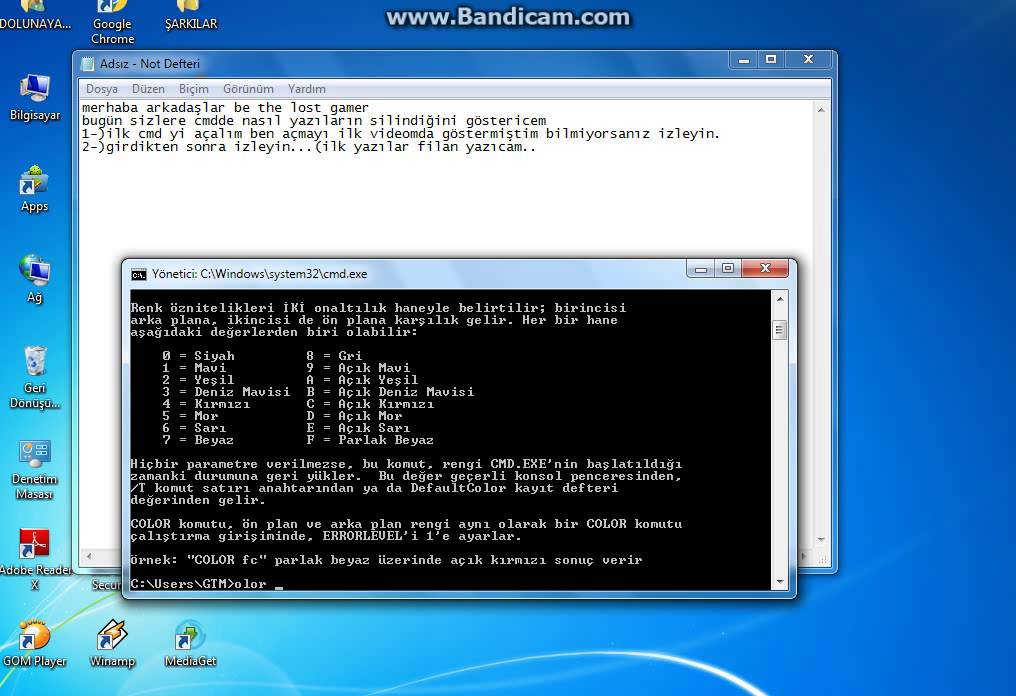Maximize the cmd.exe window

(728, 269)
